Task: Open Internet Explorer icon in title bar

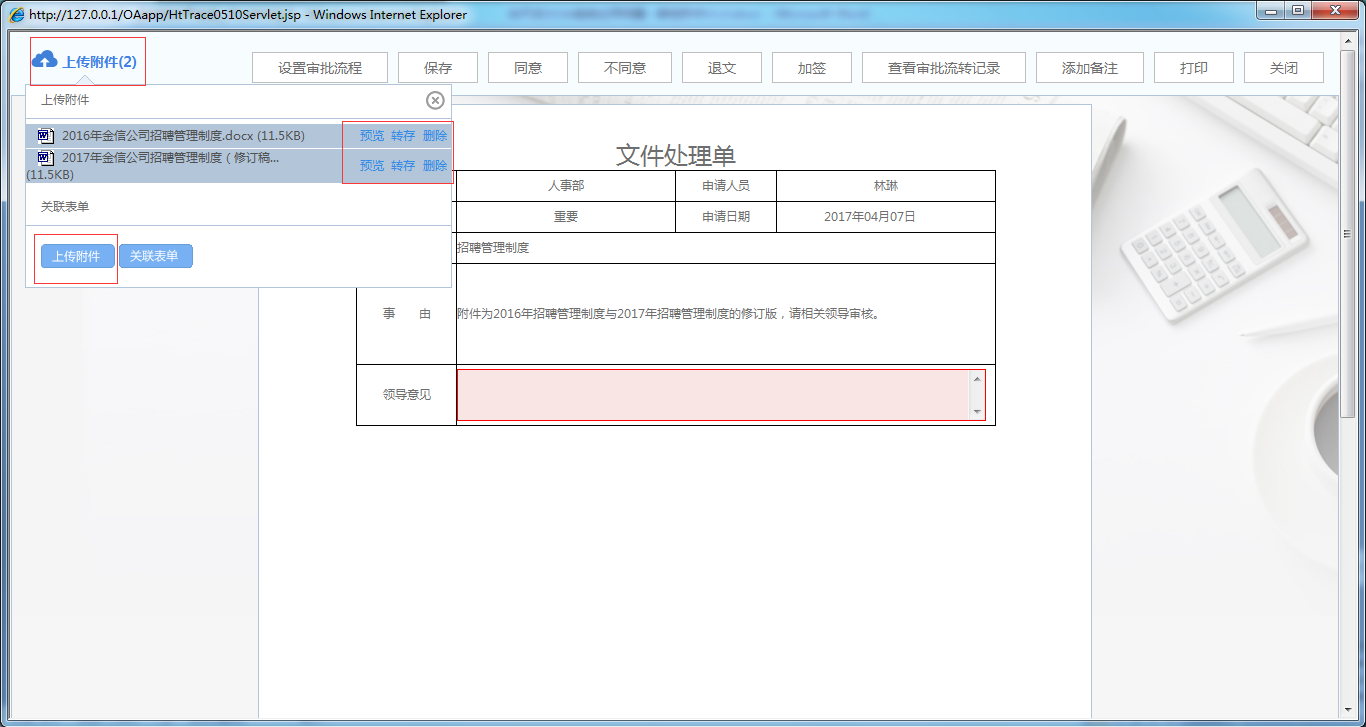Action: pyautogui.click(x=17, y=14)
